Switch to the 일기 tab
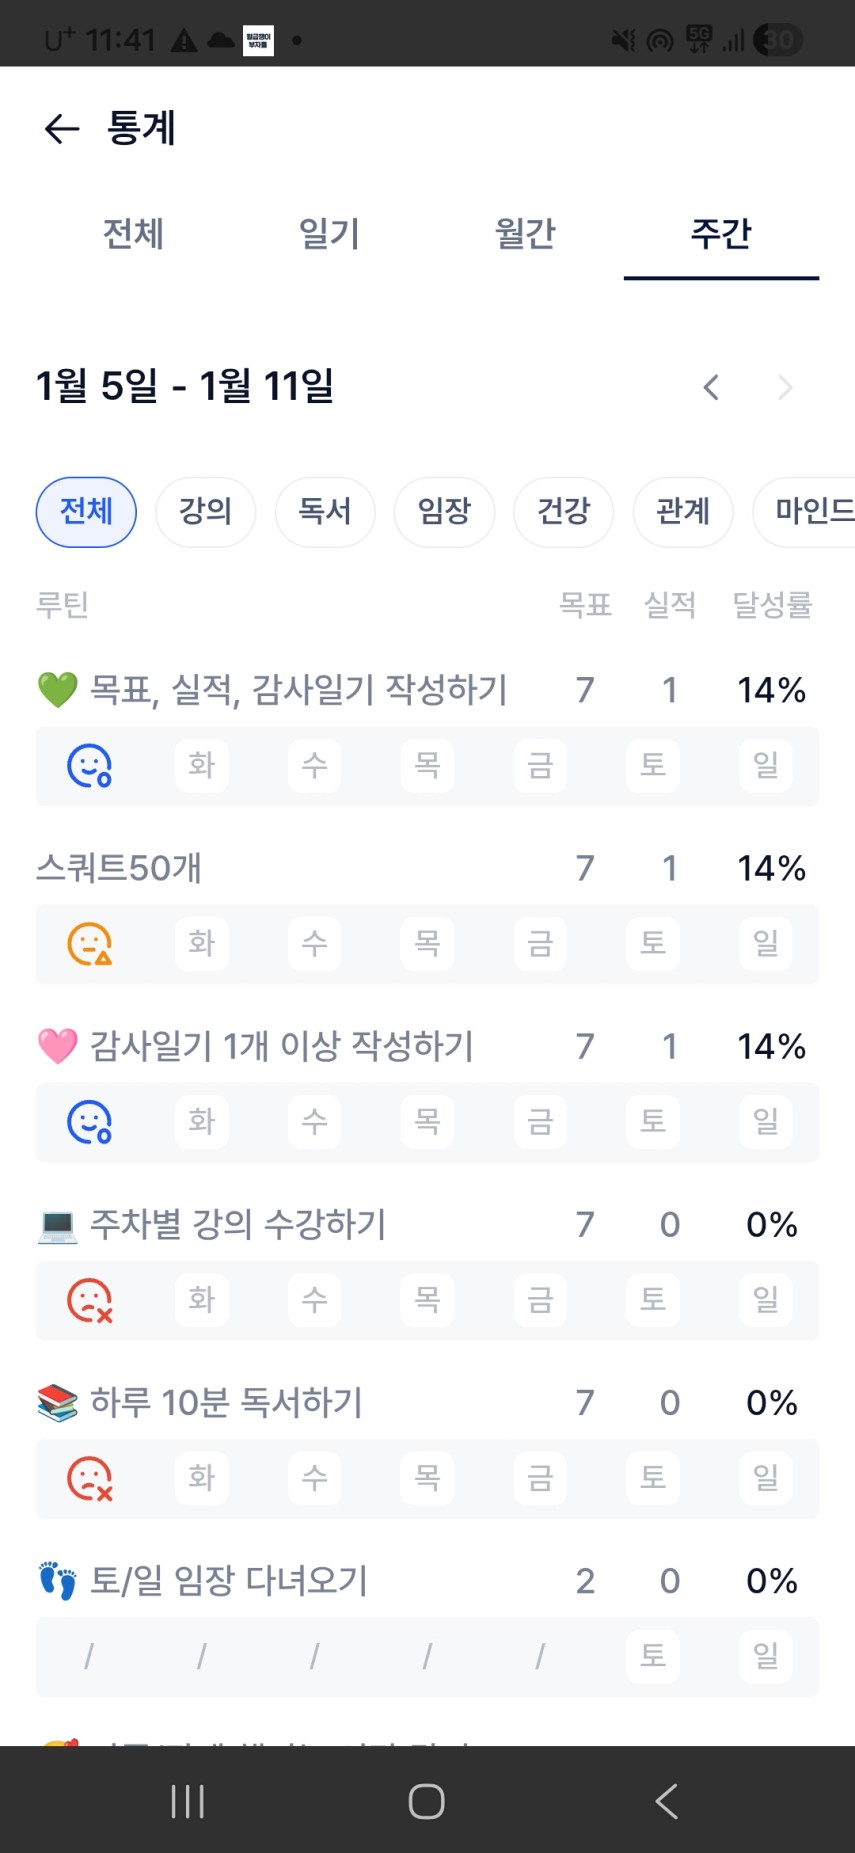855x1853 pixels. click(329, 234)
